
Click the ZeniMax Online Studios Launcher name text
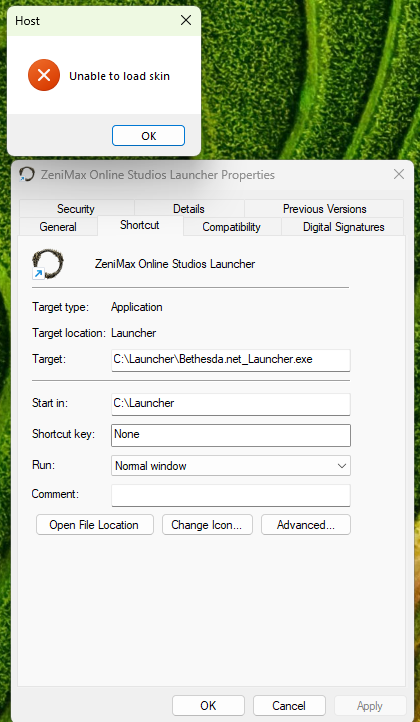175,264
